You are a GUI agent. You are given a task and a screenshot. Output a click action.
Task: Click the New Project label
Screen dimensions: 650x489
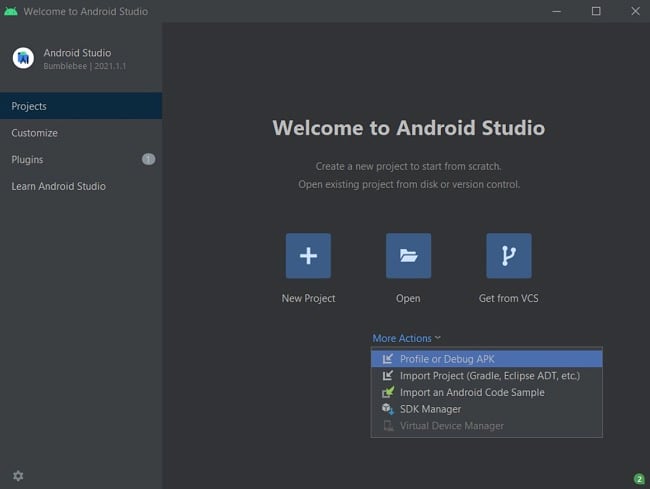(x=308, y=298)
